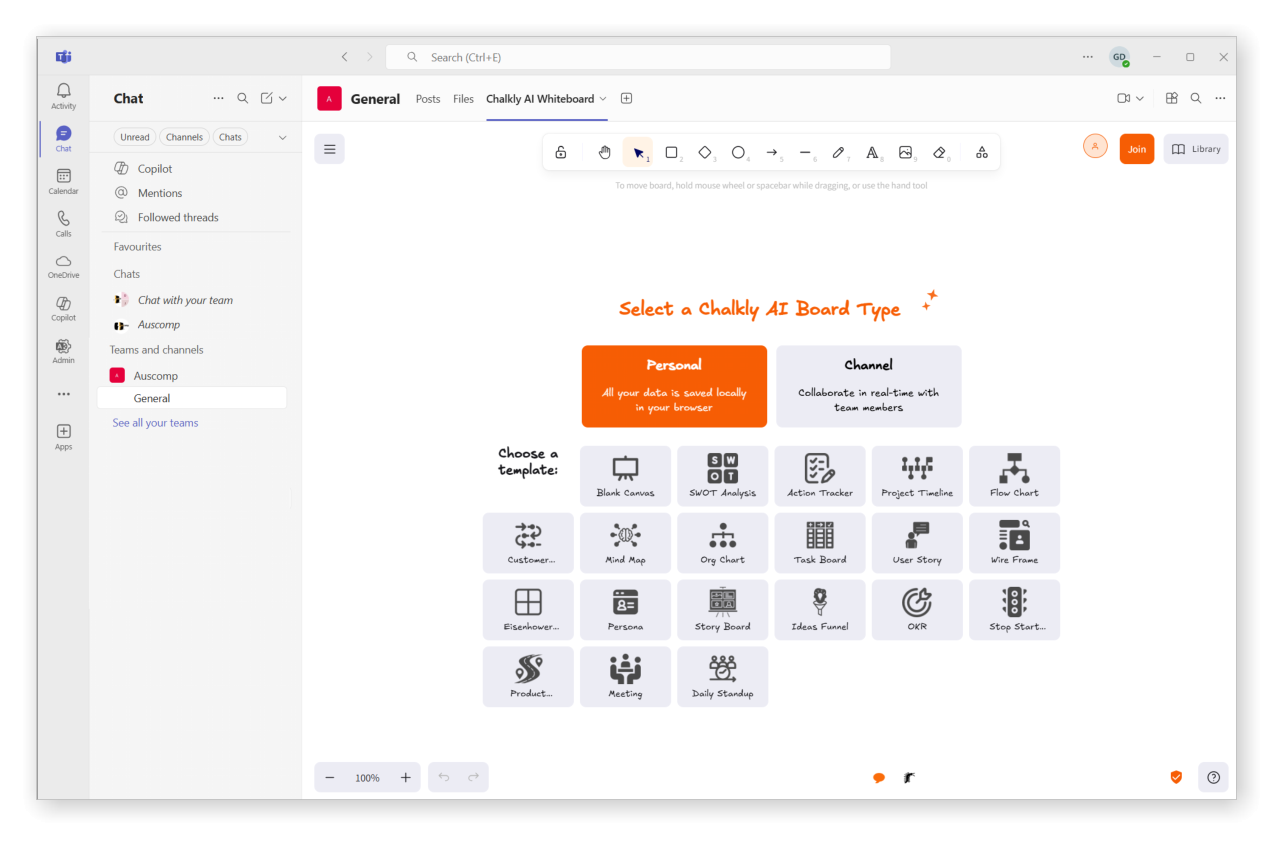
Task: Reset zoom via the 100% label
Action: pyautogui.click(x=367, y=778)
